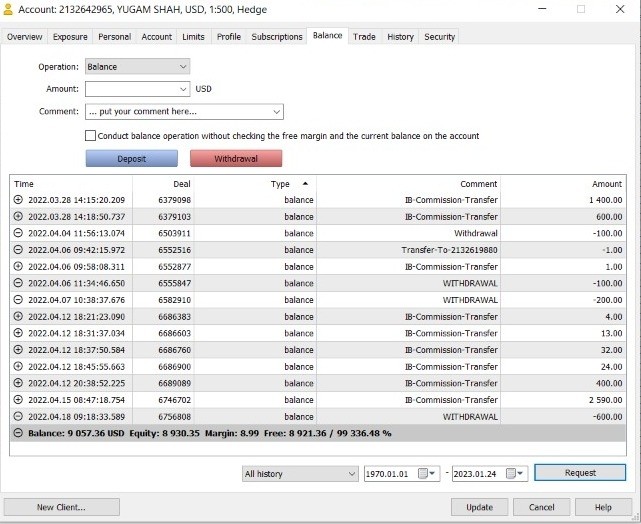Image resolution: width=641 pixels, height=524 pixels.
Task: Open the end date calendar picker icon
Action: pyautogui.click(x=511, y=474)
